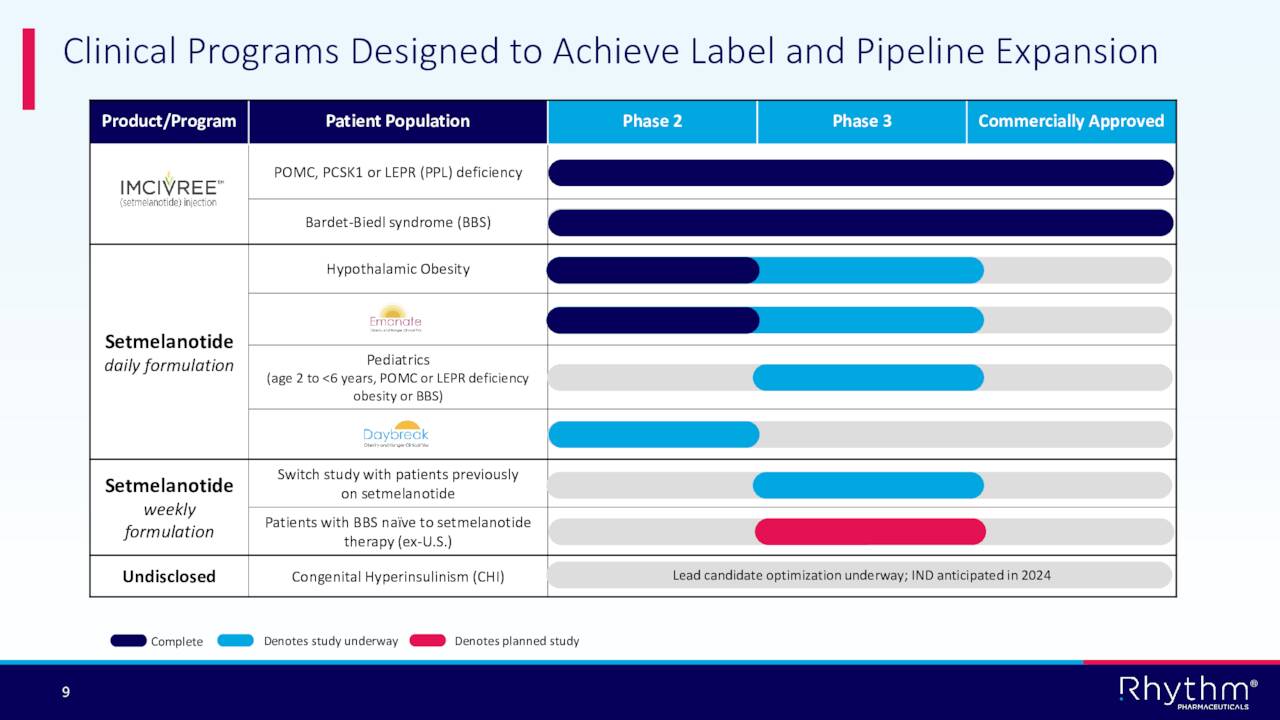Click the Commercially Approved column header
Image resolution: width=1280 pixels, height=720 pixels.
1071,121
